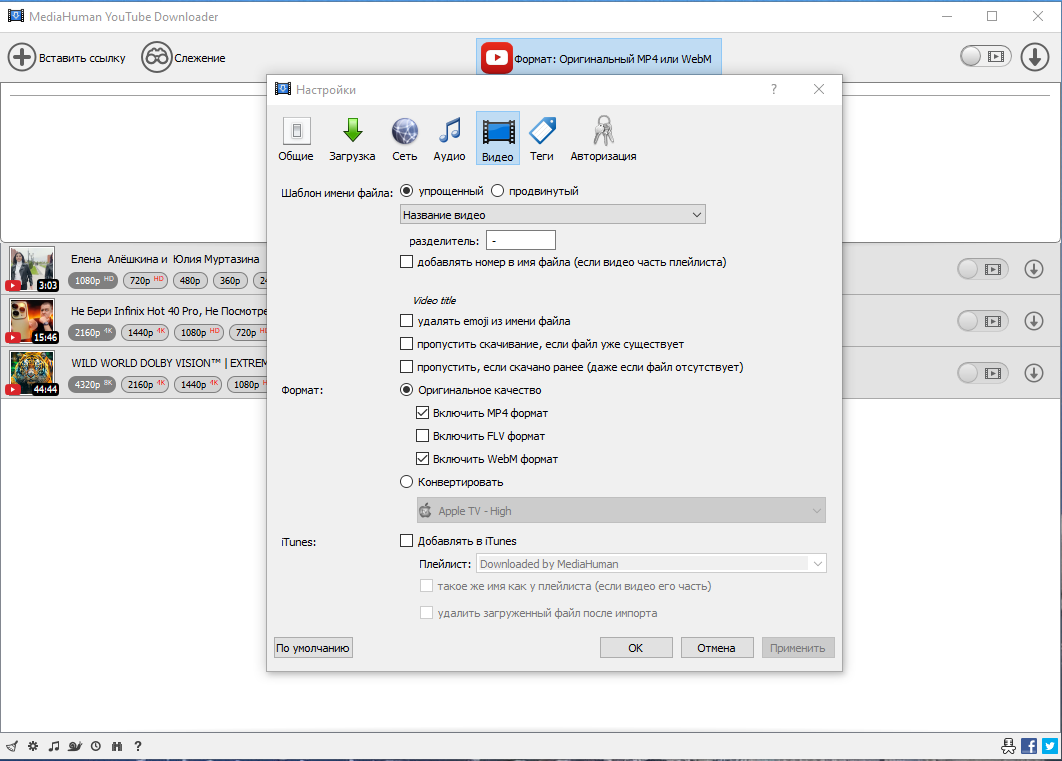Click the По умолчанию button
The image size is (1062, 761).
tap(313, 648)
